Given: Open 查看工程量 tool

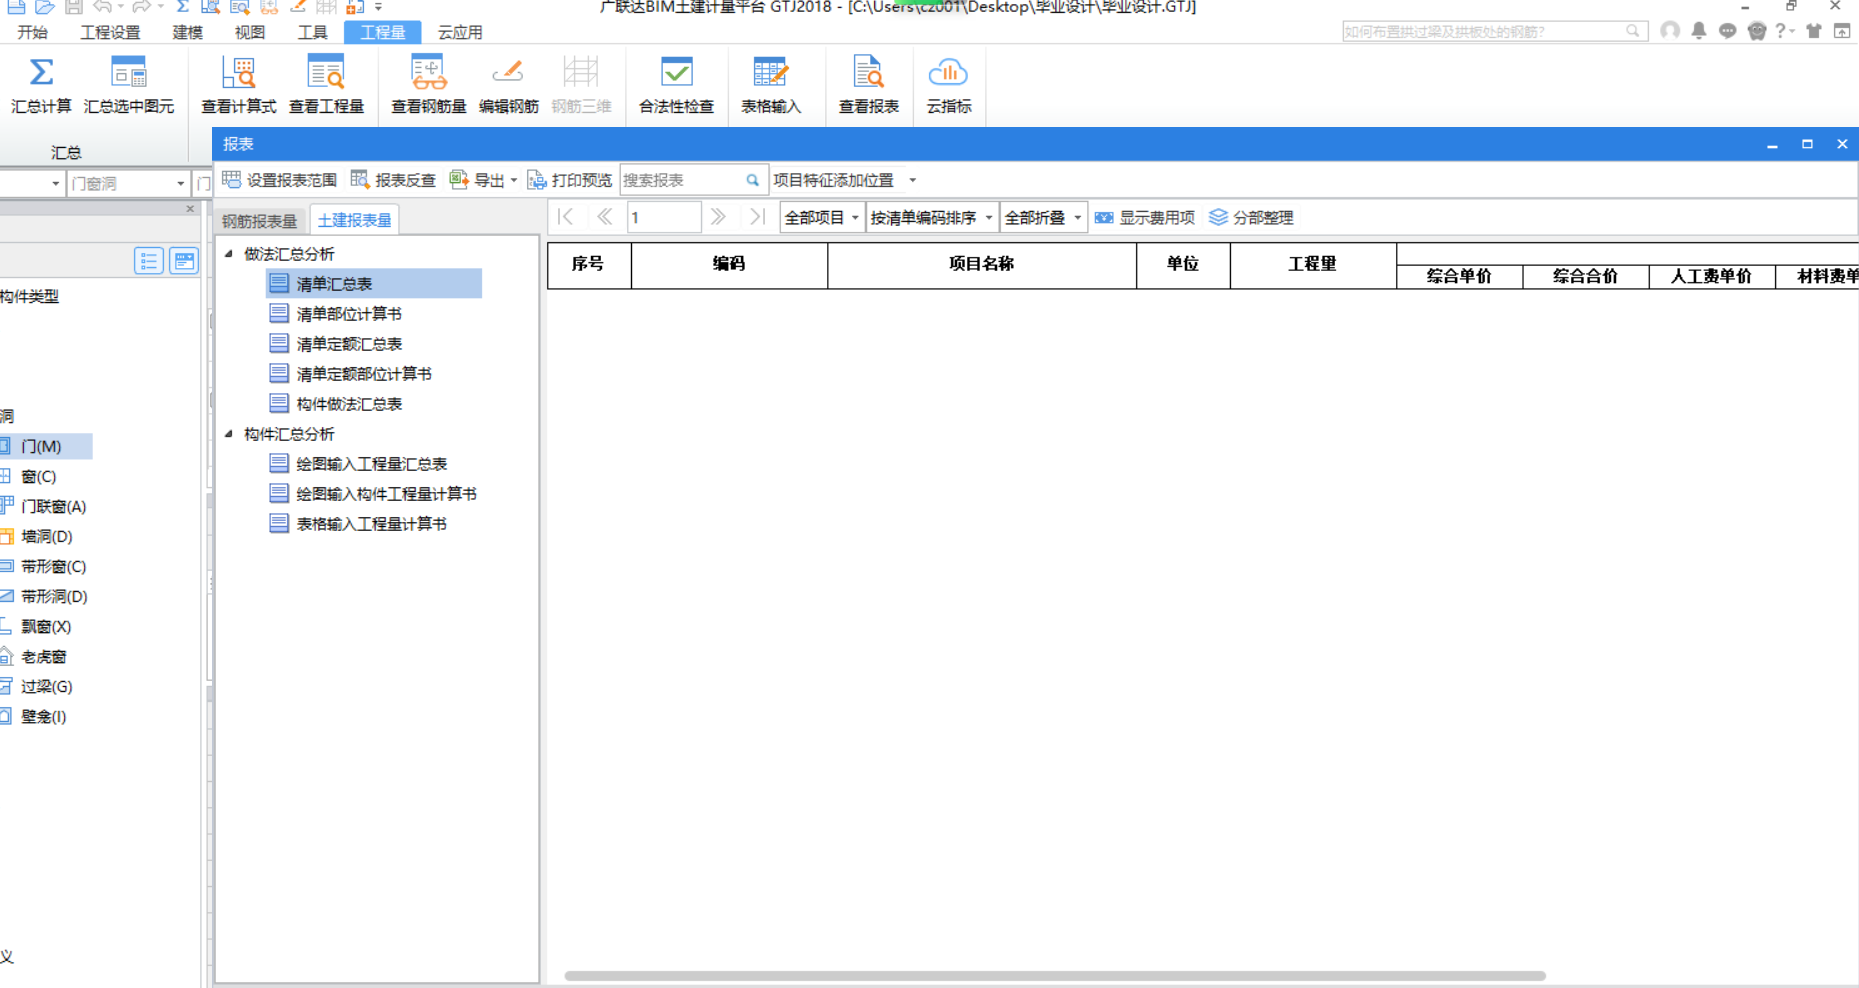Looking at the screenshot, I should (326, 85).
